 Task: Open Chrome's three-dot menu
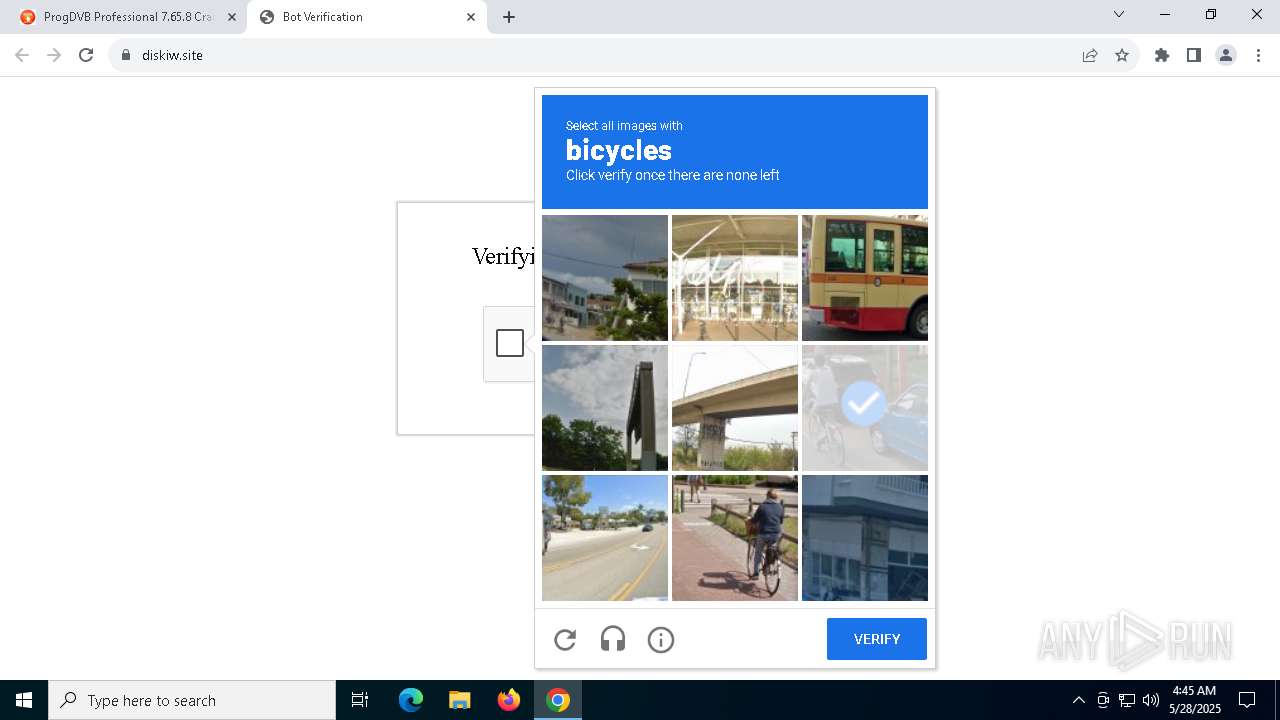click(x=1258, y=55)
